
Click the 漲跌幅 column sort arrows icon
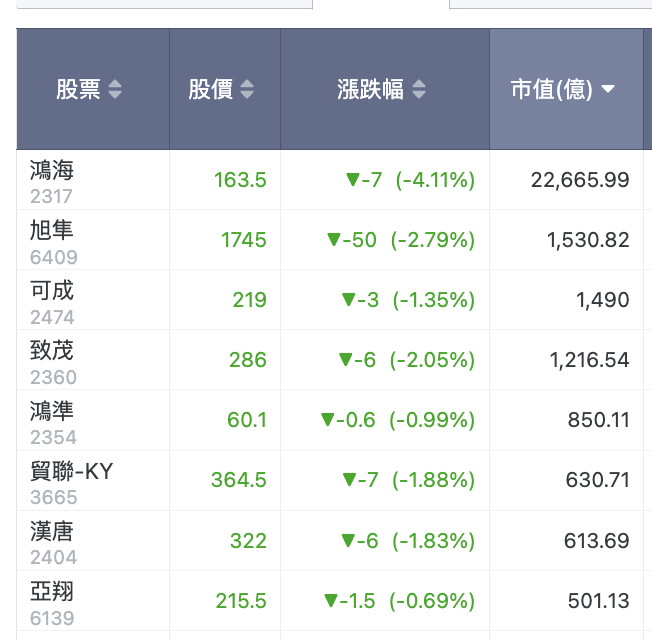pyautogui.click(x=419, y=89)
